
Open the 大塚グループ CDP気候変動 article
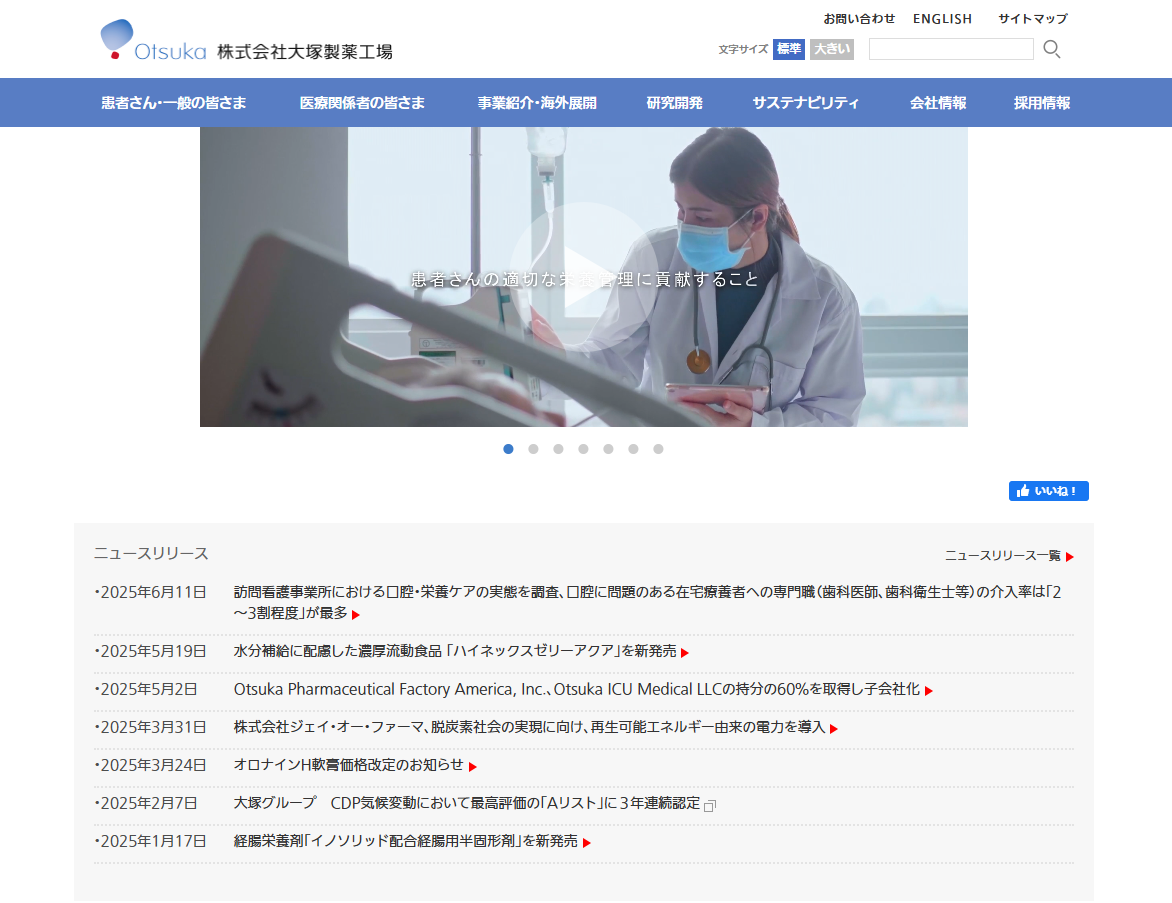tap(466, 803)
